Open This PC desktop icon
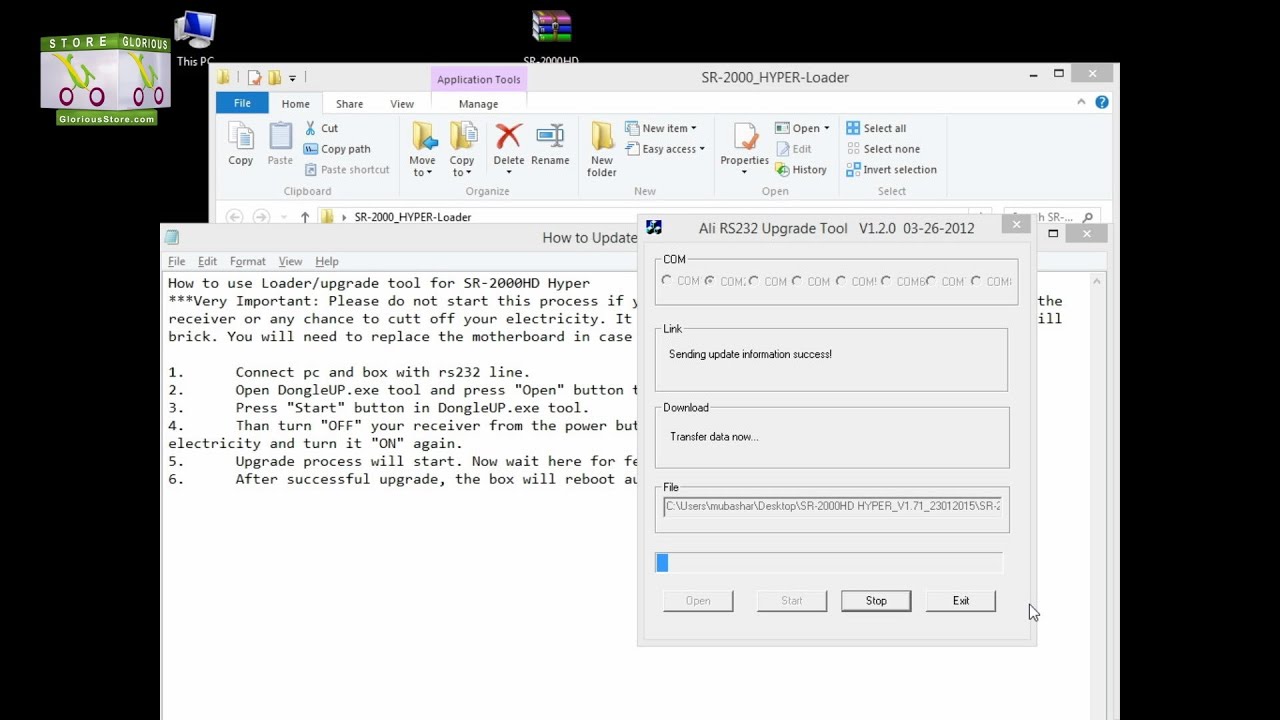The width and height of the screenshot is (1280, 720). pyautogui.click(x=195, y=38)
